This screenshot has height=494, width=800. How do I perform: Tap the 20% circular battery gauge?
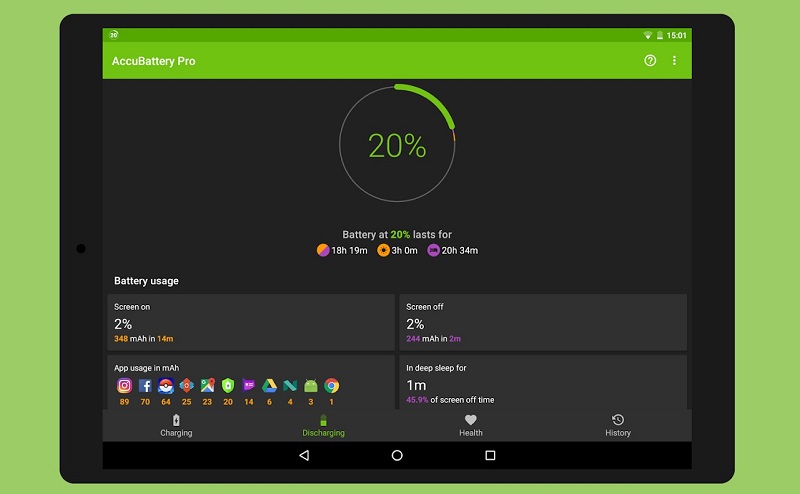[397, 146]
